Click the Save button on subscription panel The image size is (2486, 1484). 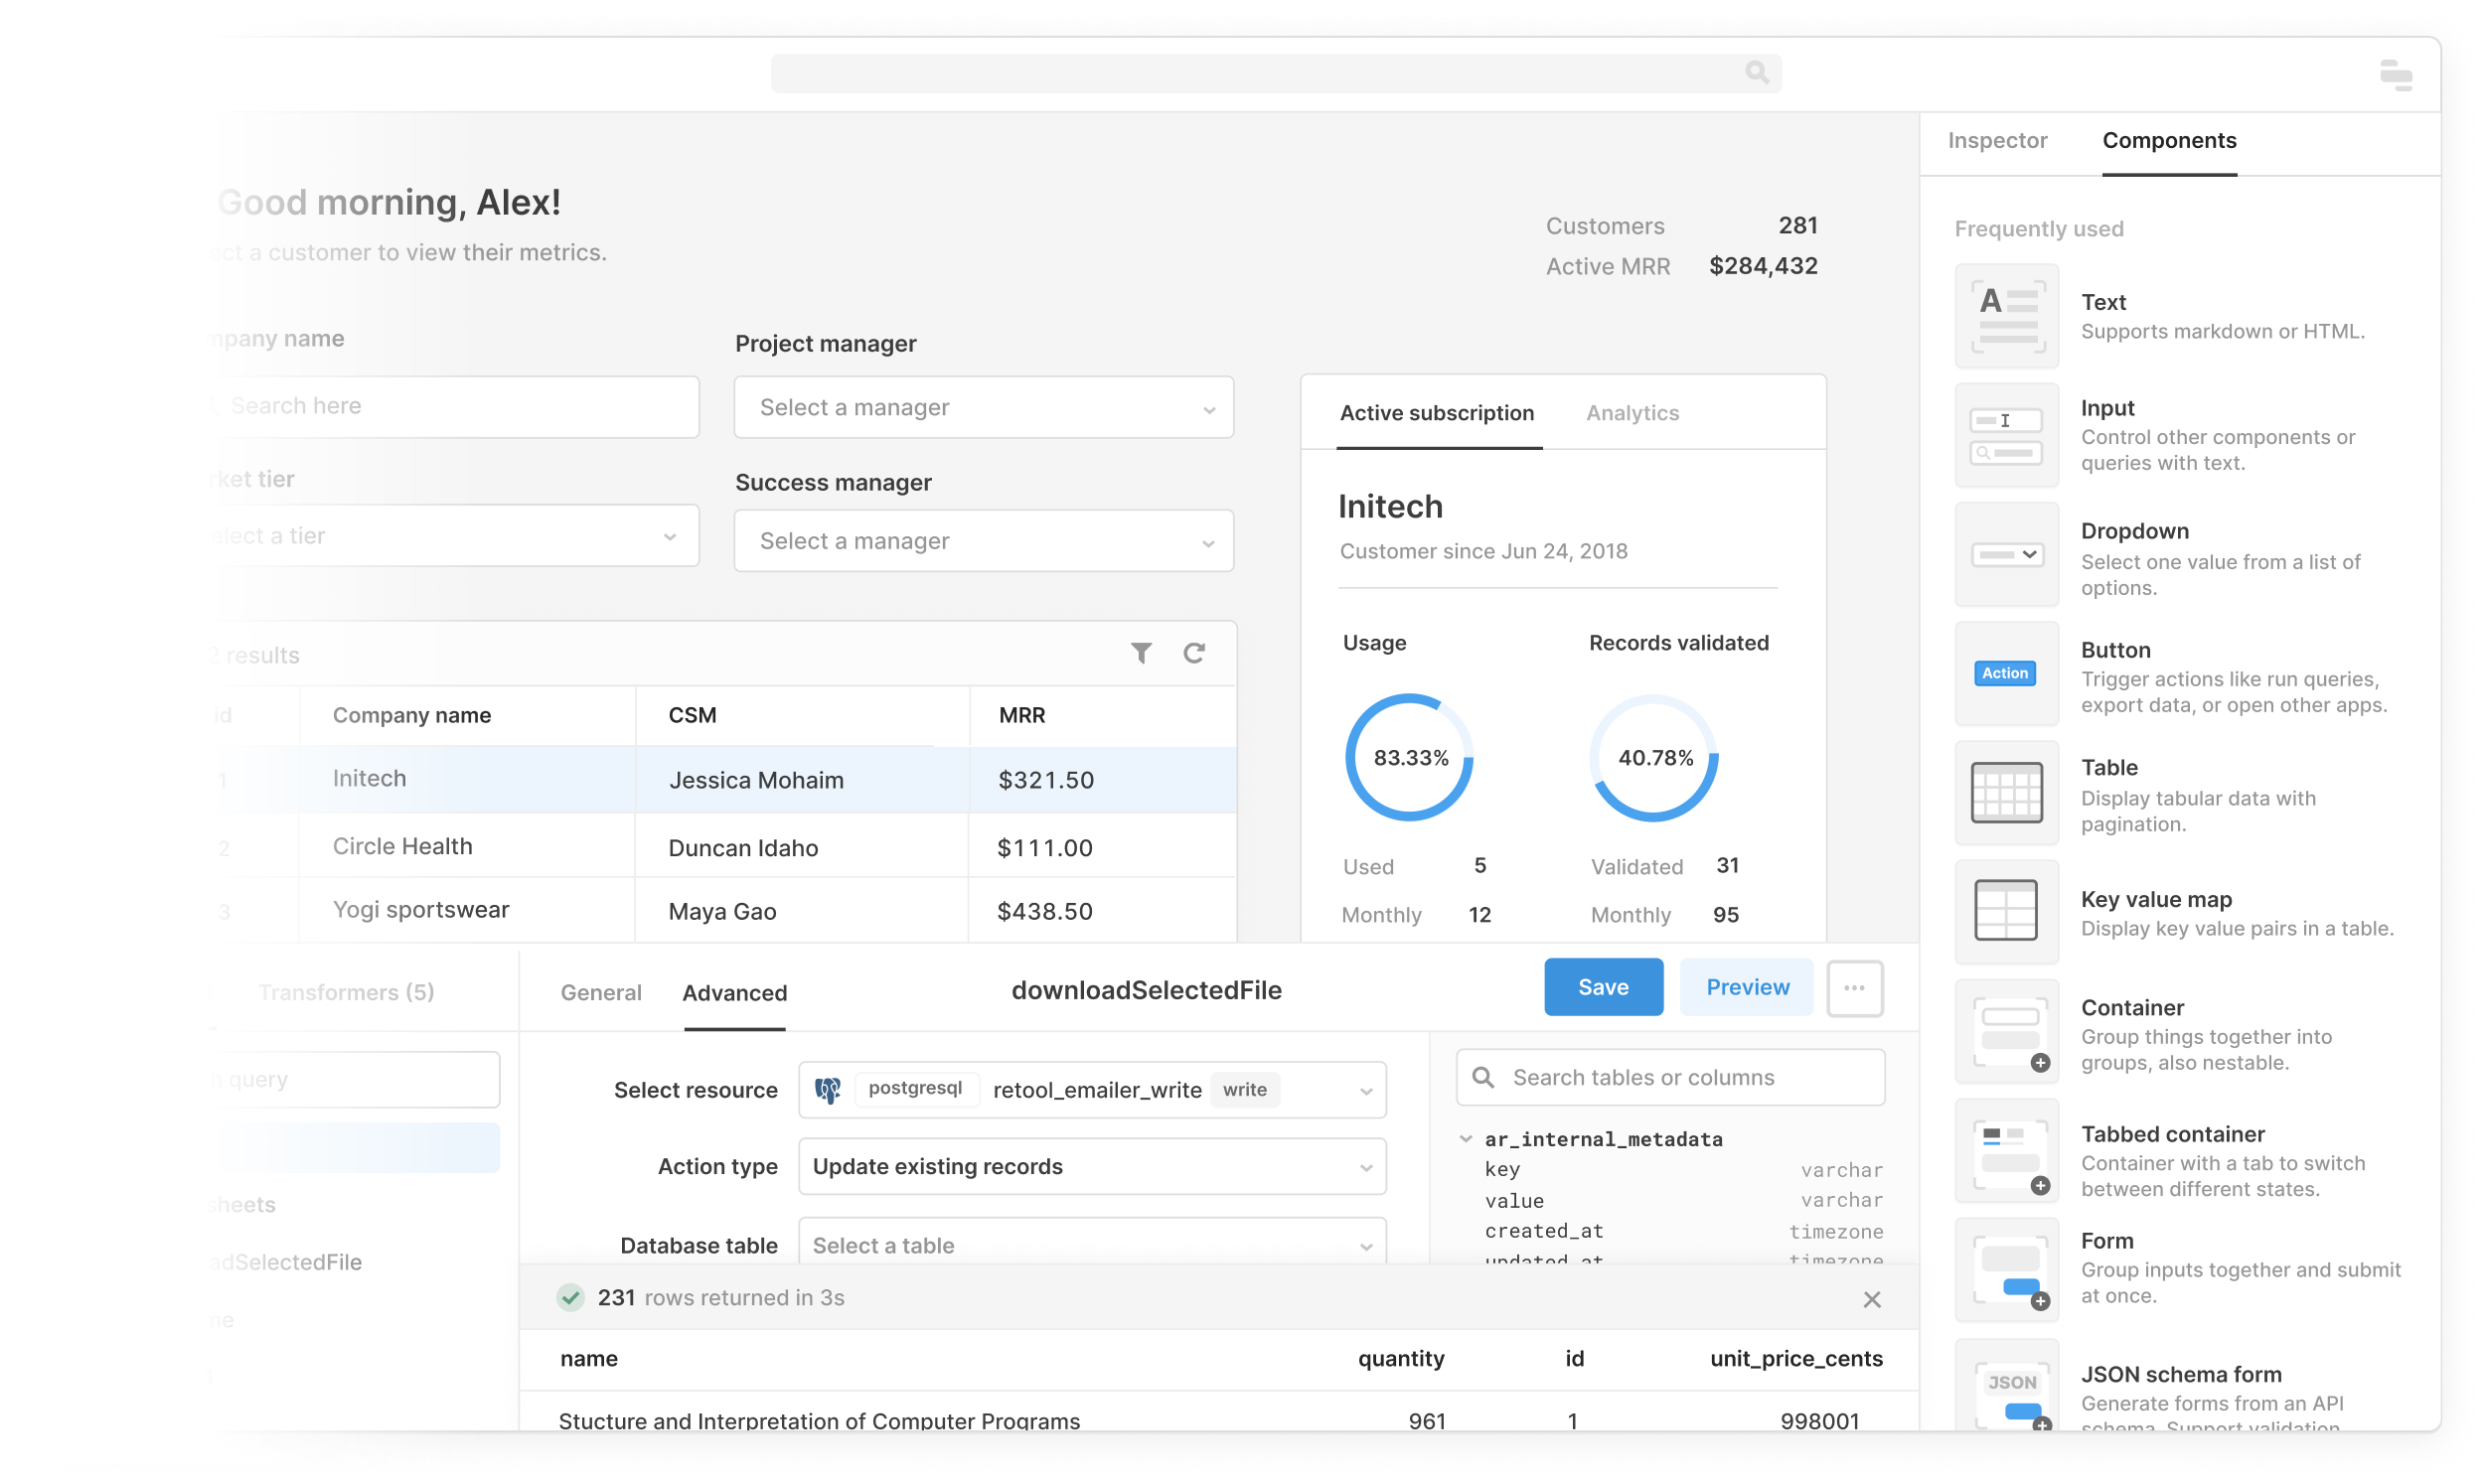1603,985
